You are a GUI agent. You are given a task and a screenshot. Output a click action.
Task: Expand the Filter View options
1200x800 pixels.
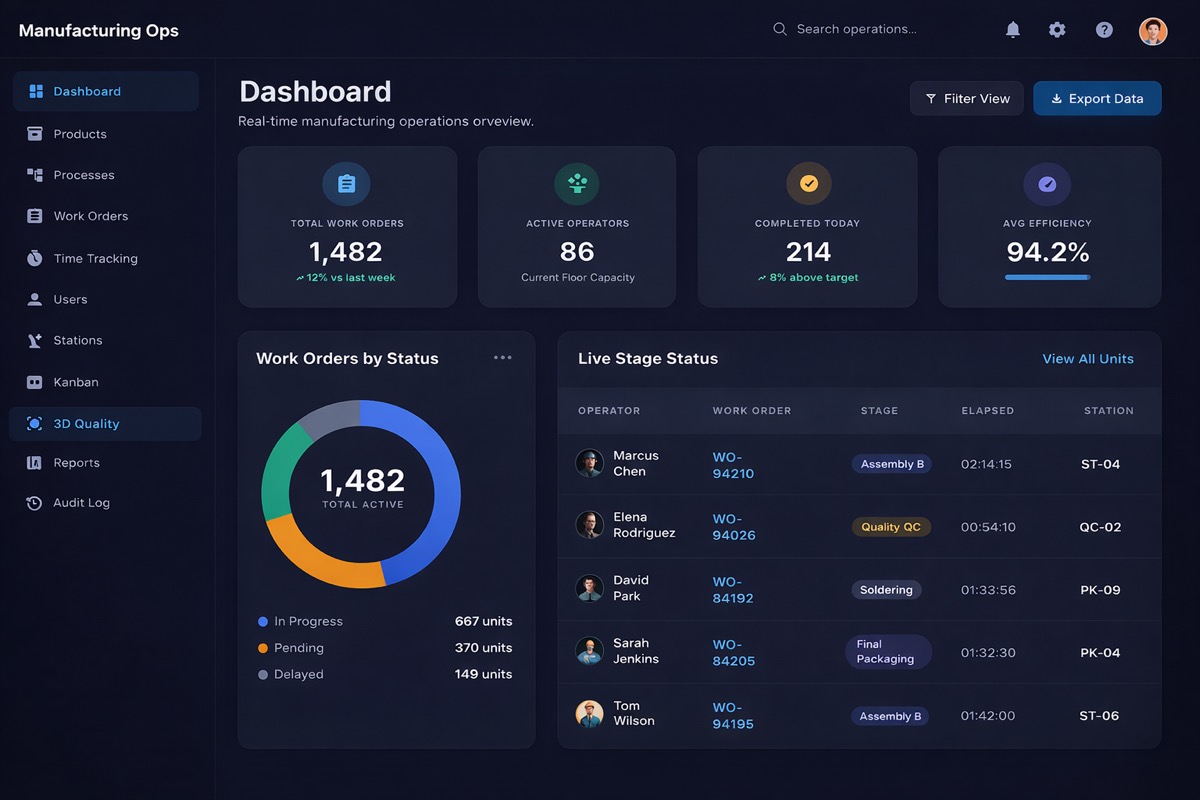[966, 98]
